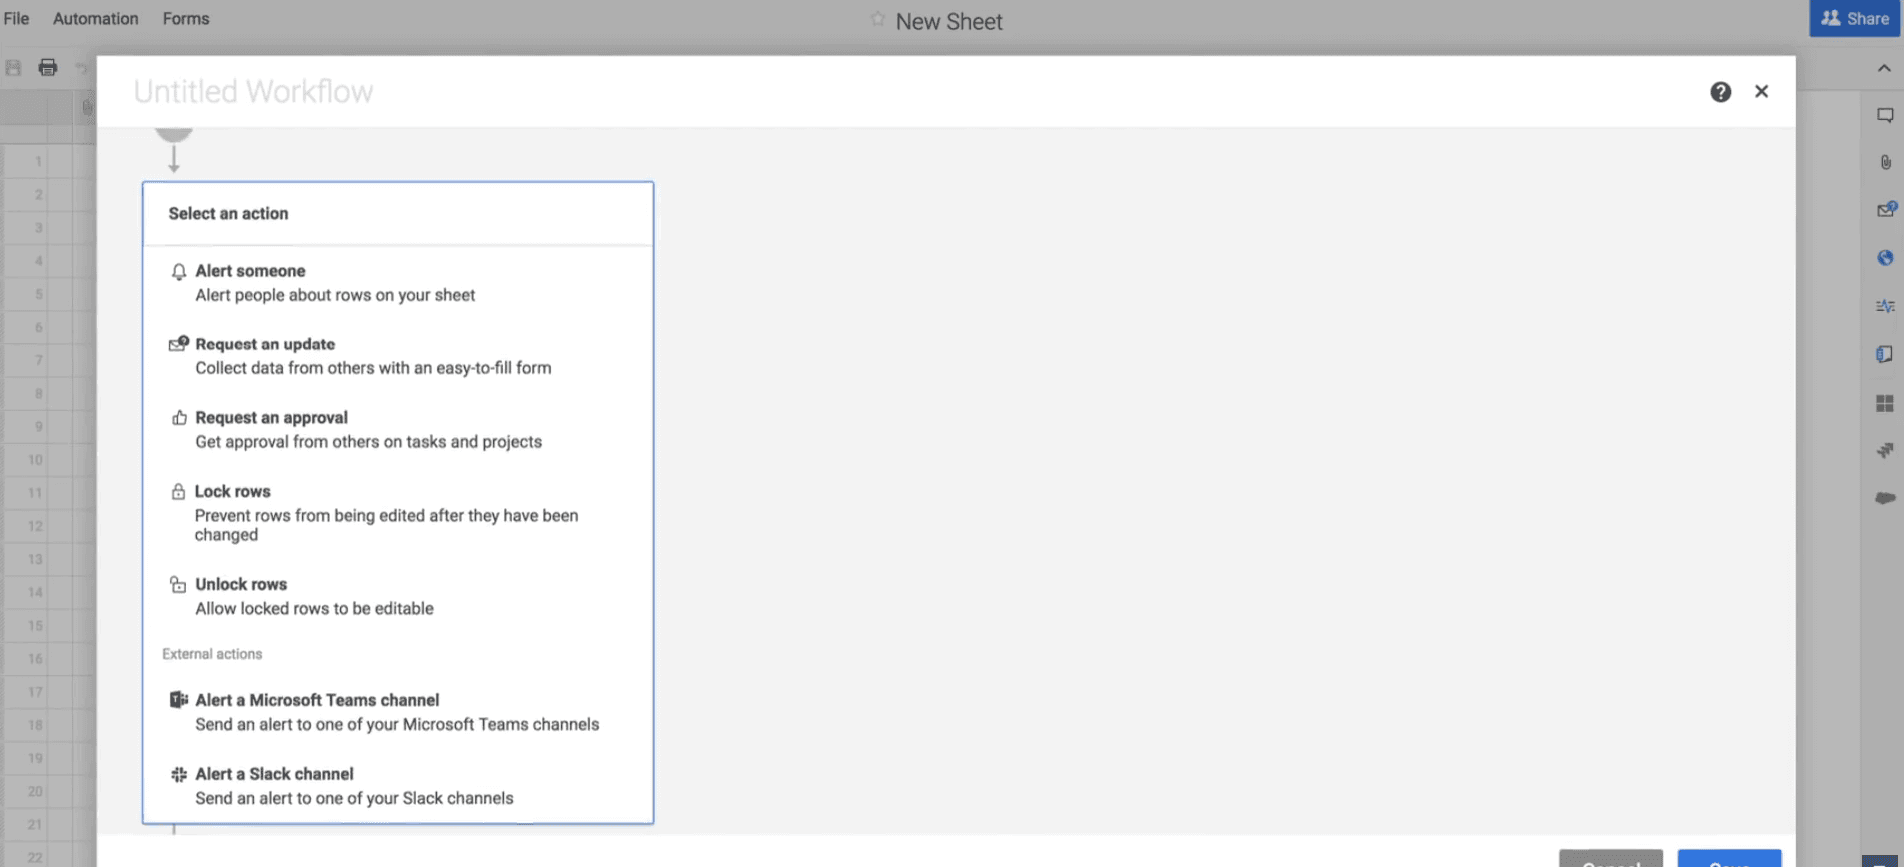The height and width of the screenshot is (867, 1904).
Task: Open the File menu
Action: [17, 19]
